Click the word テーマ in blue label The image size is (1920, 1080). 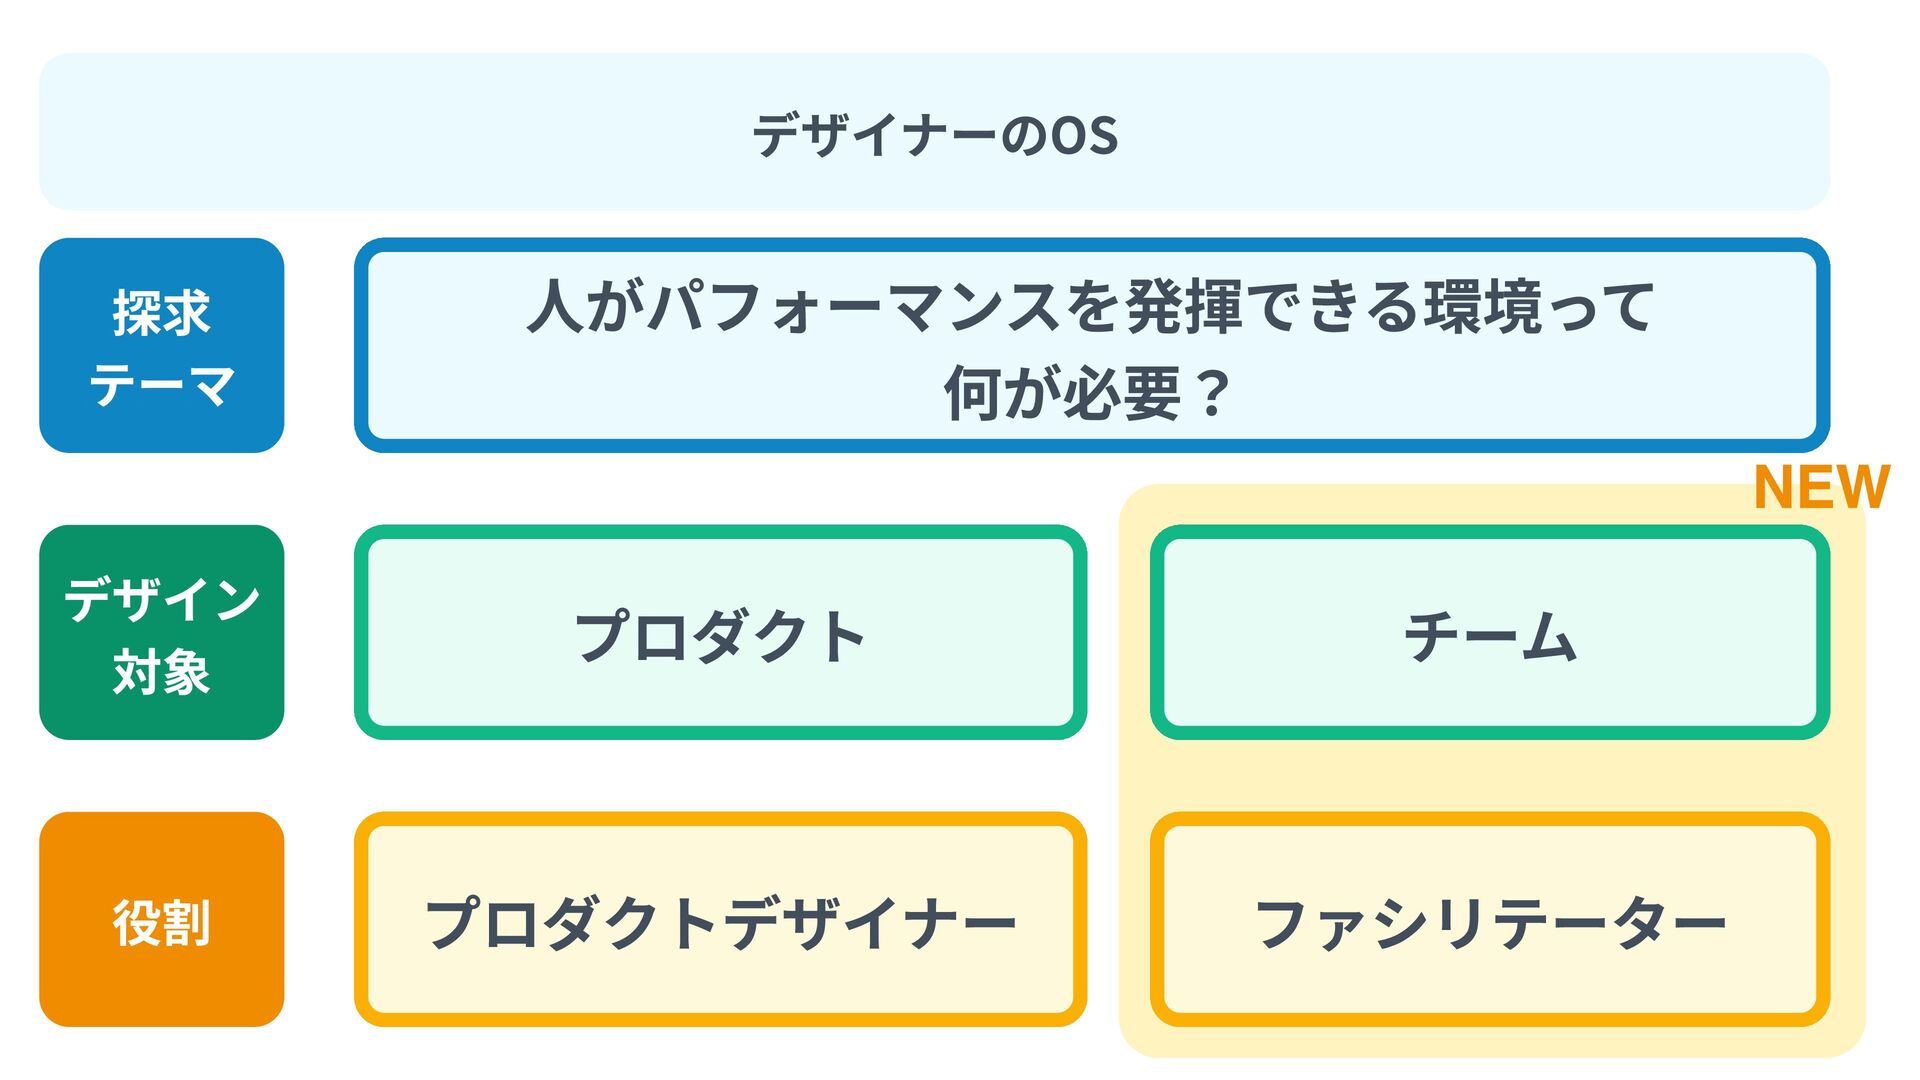(x=161, y=385)
